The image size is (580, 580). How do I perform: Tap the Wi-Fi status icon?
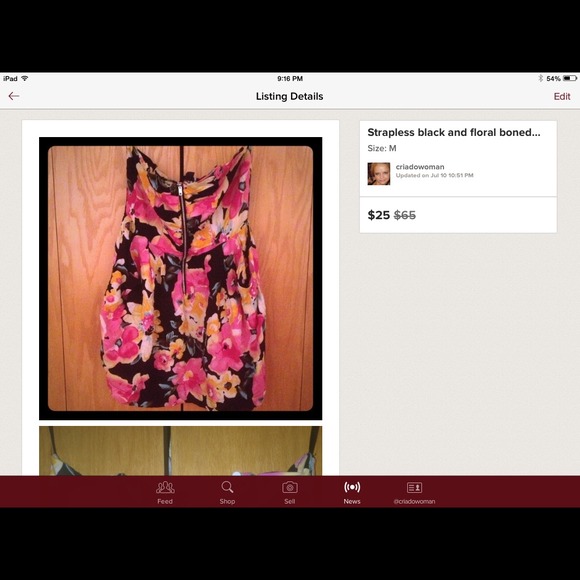click(x=25, y=78)
